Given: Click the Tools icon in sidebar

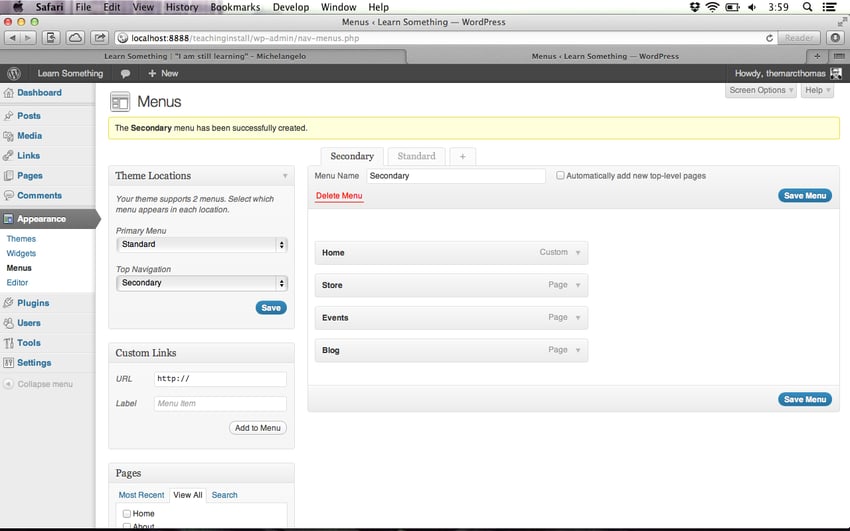Looking at the screenshot, I should tap(8, 343).
